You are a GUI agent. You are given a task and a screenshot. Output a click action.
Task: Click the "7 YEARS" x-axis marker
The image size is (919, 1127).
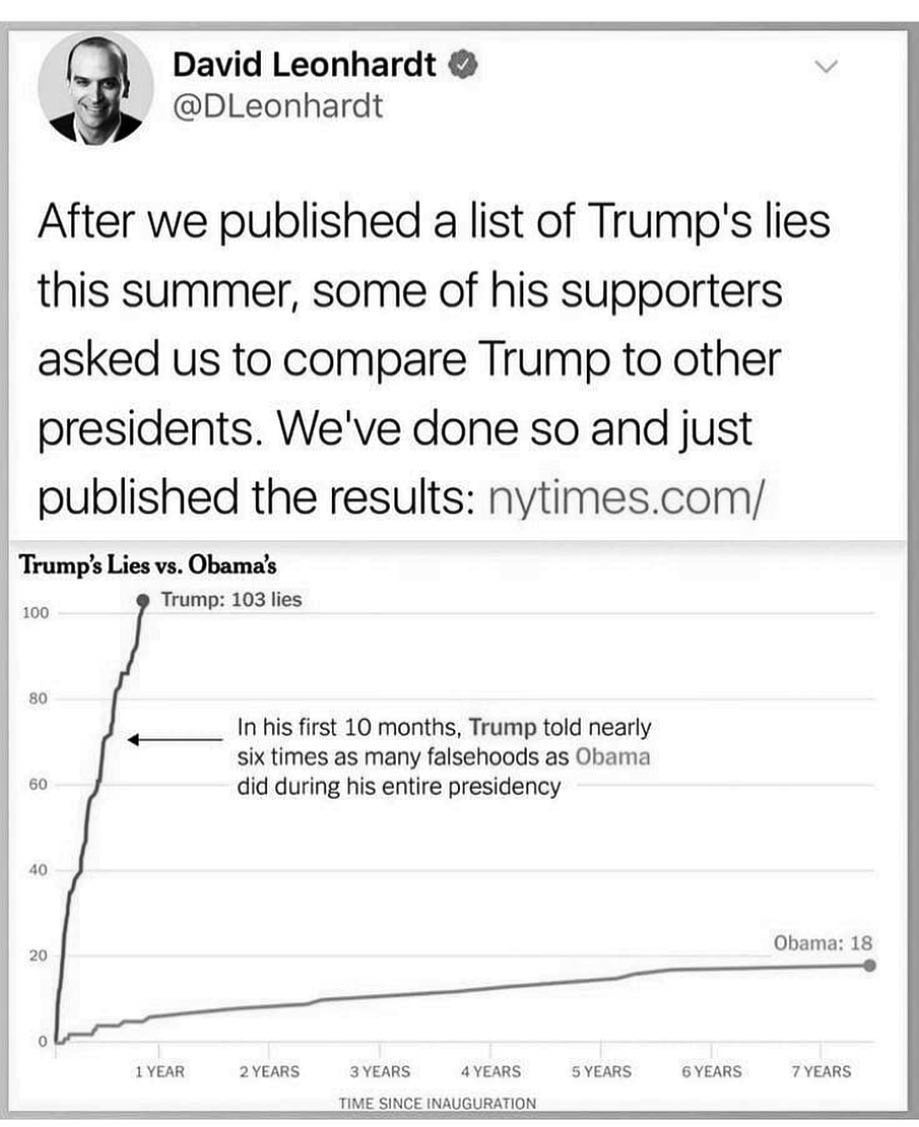821,1071
